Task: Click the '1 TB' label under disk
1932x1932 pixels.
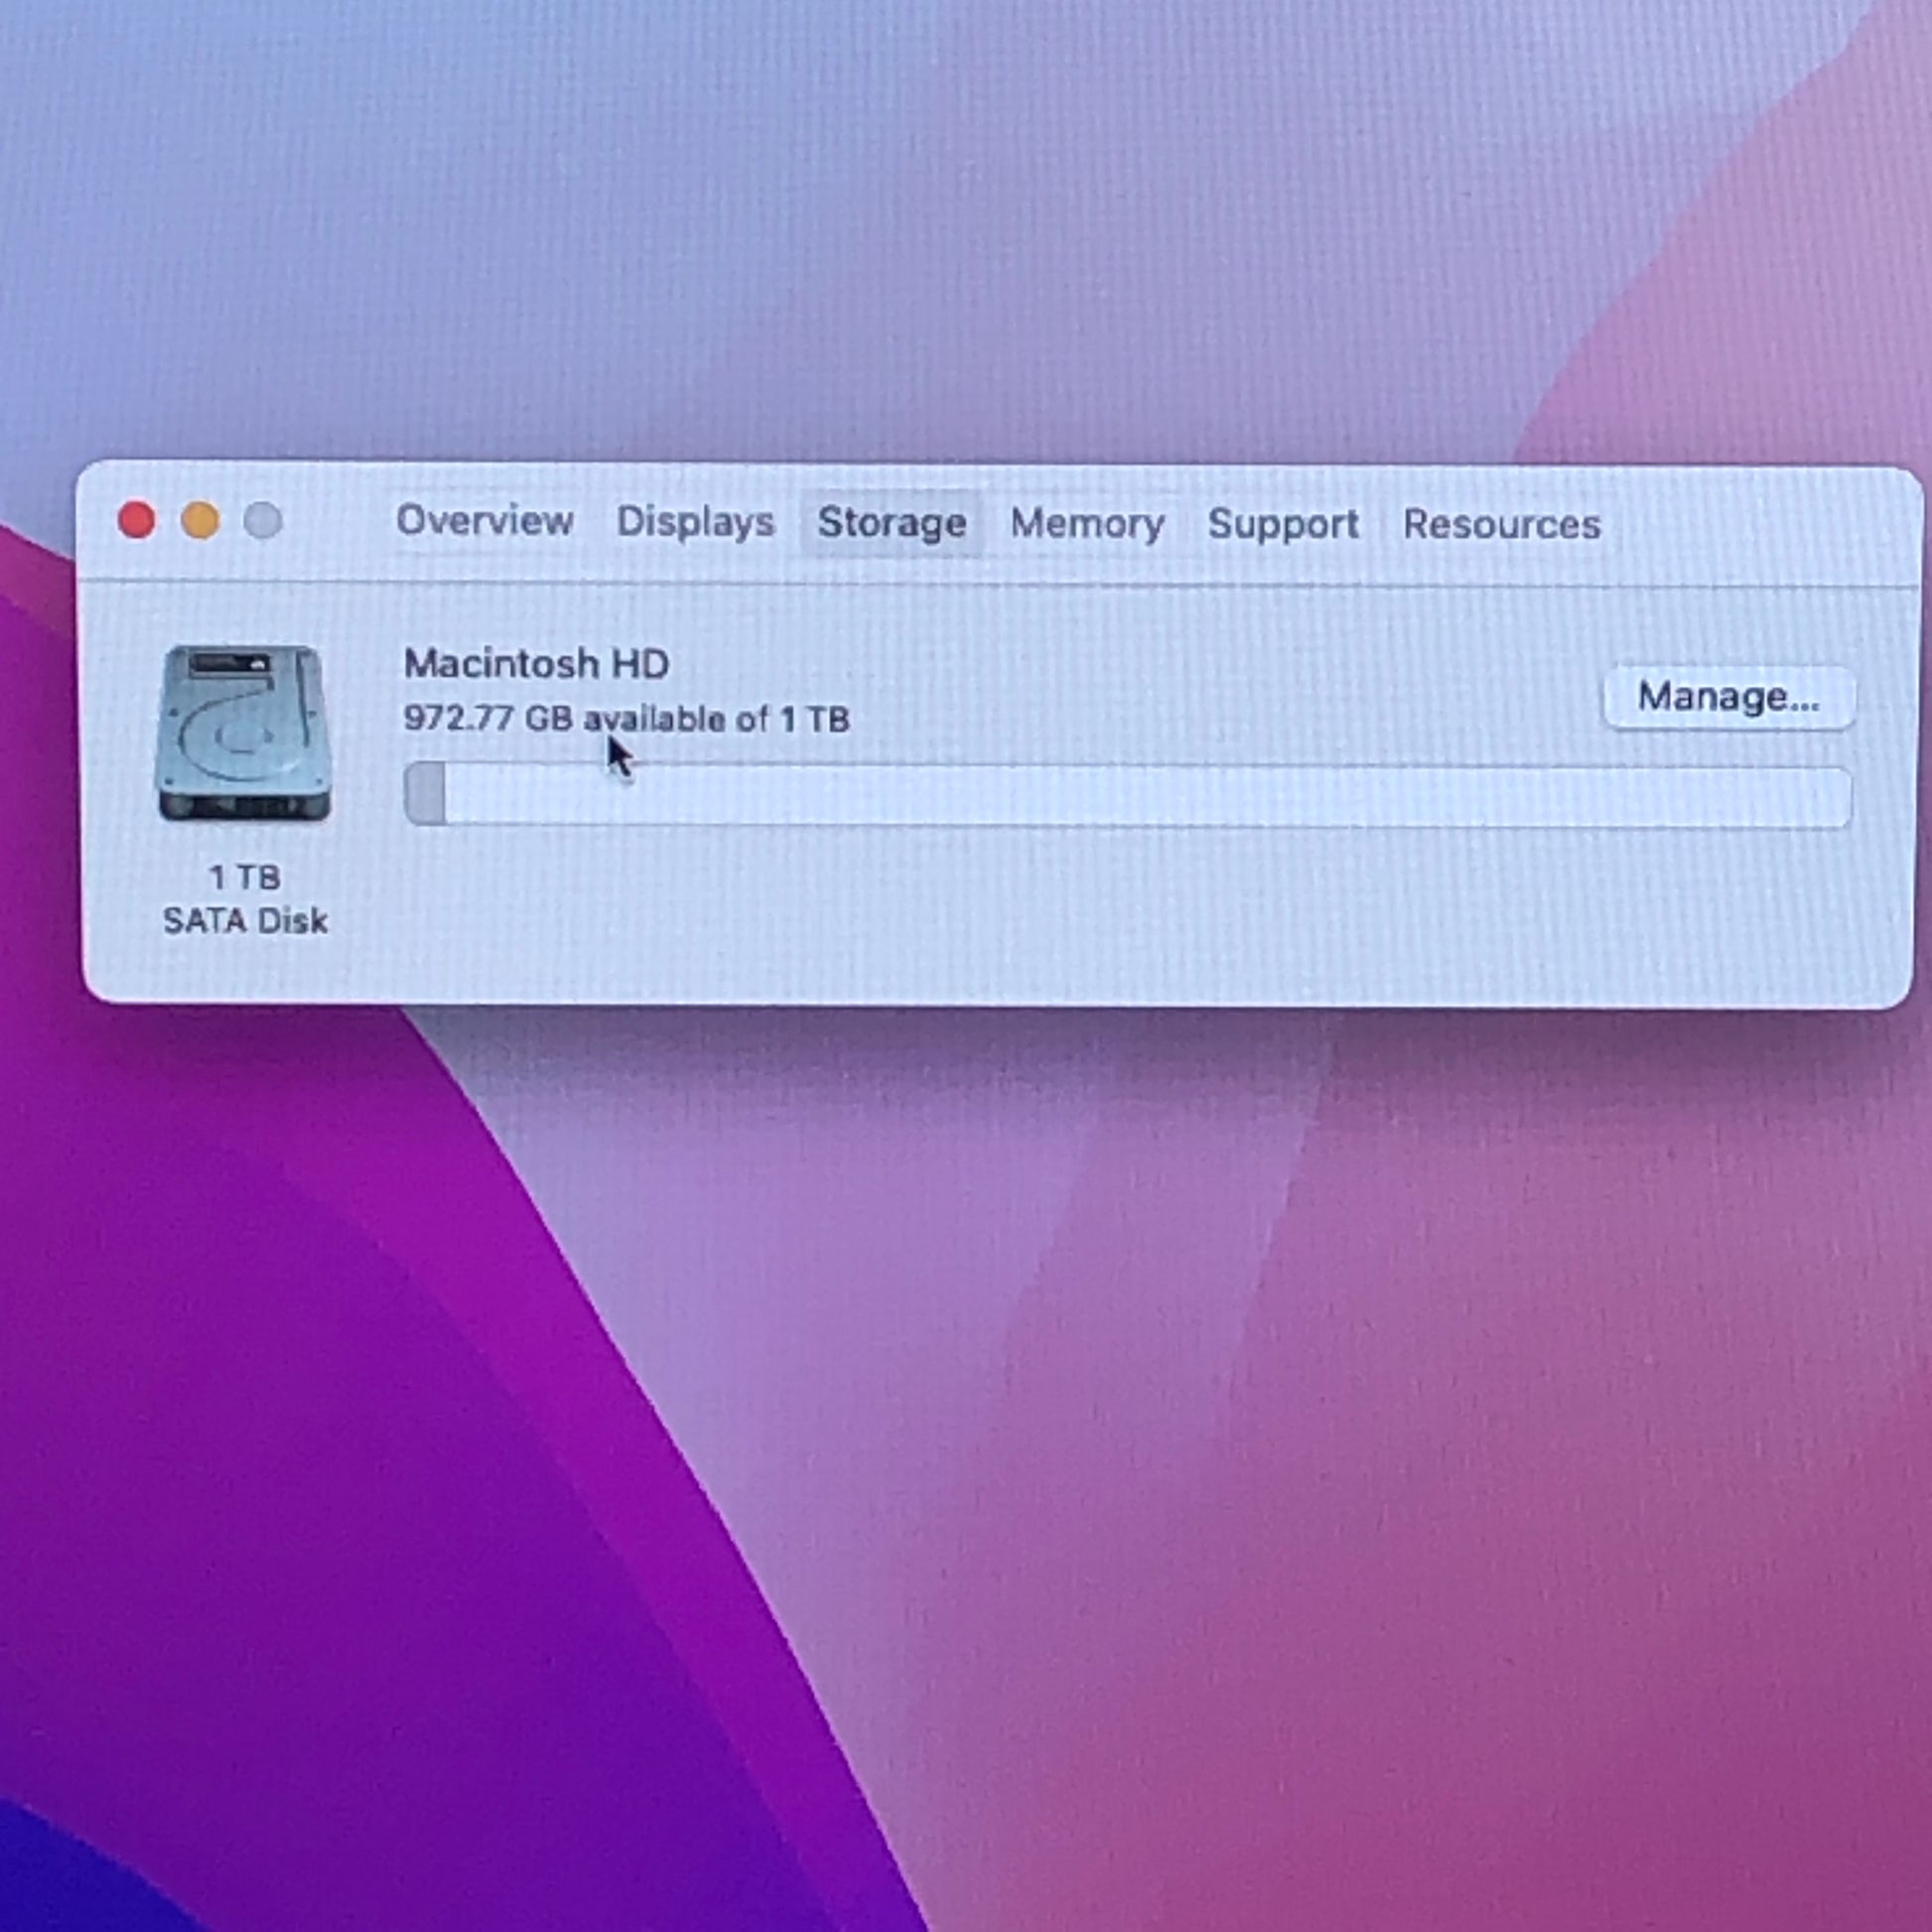Action: [x=245, y=878]
